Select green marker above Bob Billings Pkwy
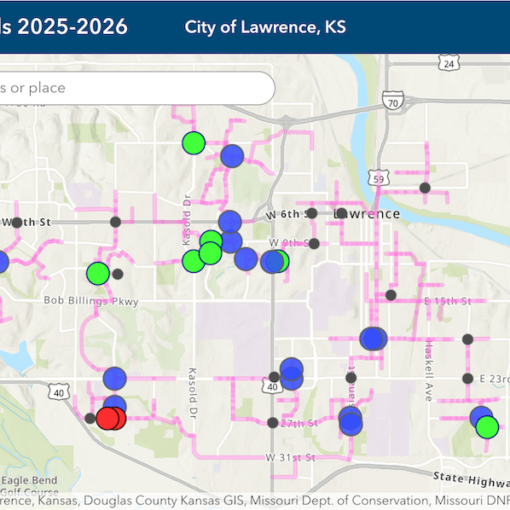Image resolution: width=510 pixels, height=510 pixels. point(98,274)
